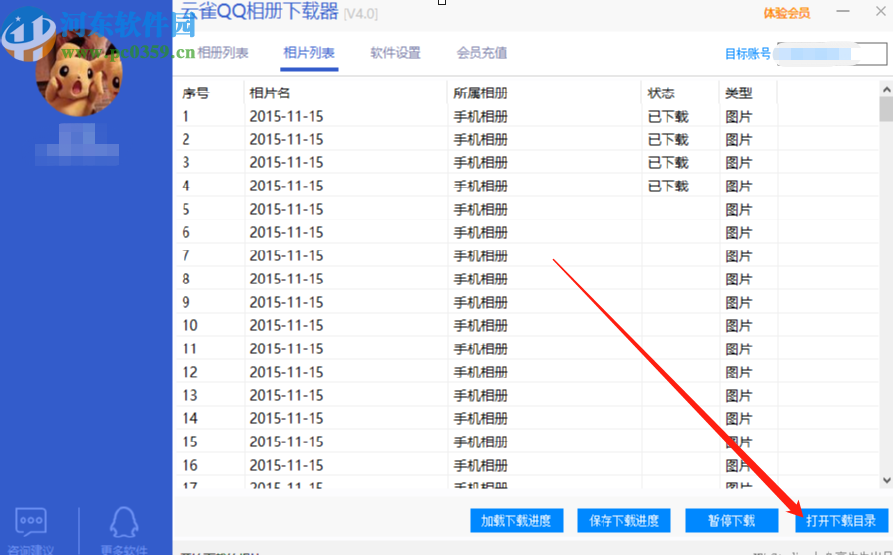Select 图片 type cell in row 14

pos(739,419)
